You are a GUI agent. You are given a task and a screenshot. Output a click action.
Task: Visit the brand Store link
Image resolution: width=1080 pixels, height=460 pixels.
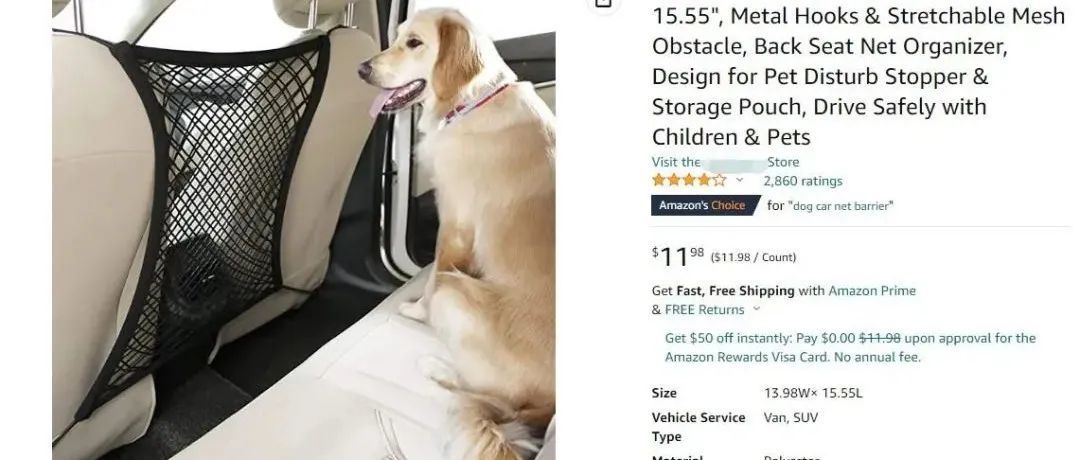point(725,163)
